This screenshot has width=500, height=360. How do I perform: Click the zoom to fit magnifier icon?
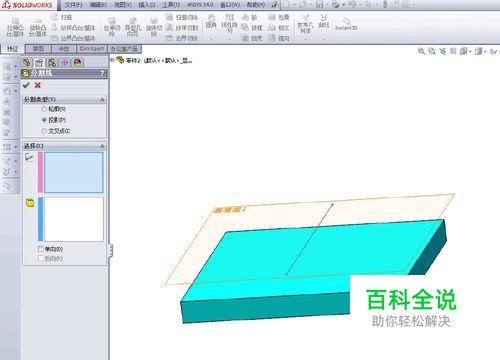[x=421, y=51]
